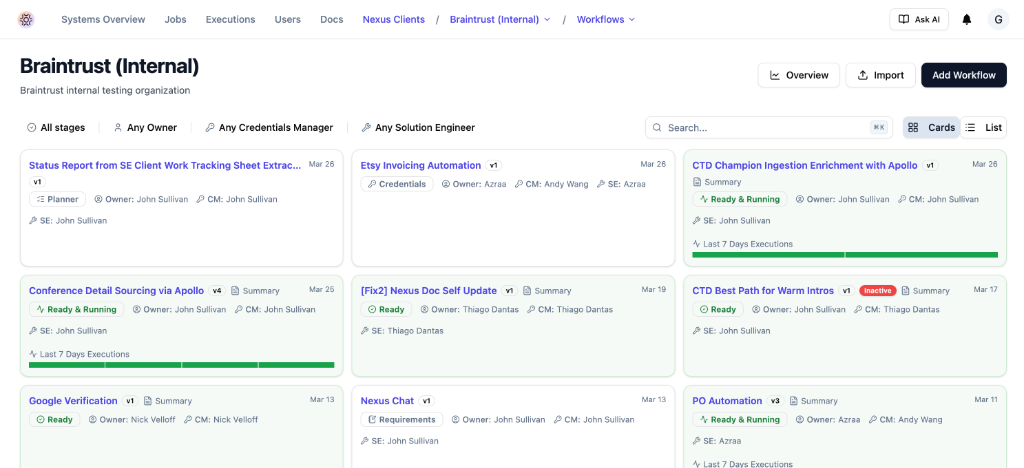Open Status Report from SE Client Work workflow
The height and width of the screenshot is (468, 1024).
(165, 166)
